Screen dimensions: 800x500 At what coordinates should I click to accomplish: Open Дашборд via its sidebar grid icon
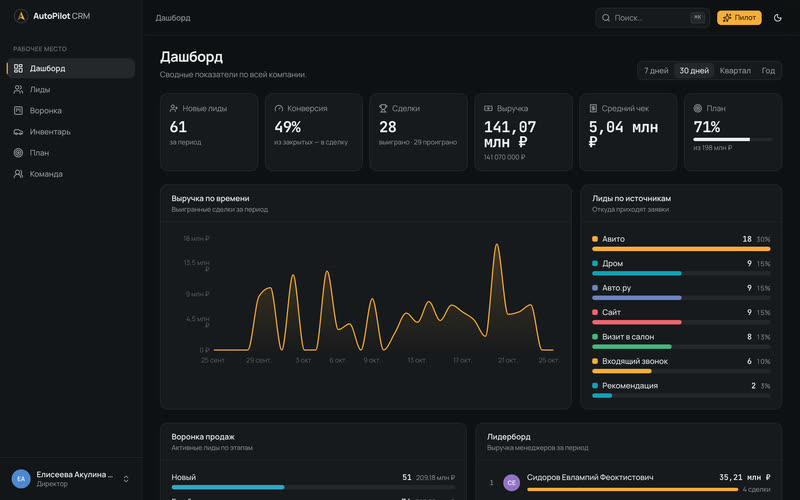(x=18, y=68)
